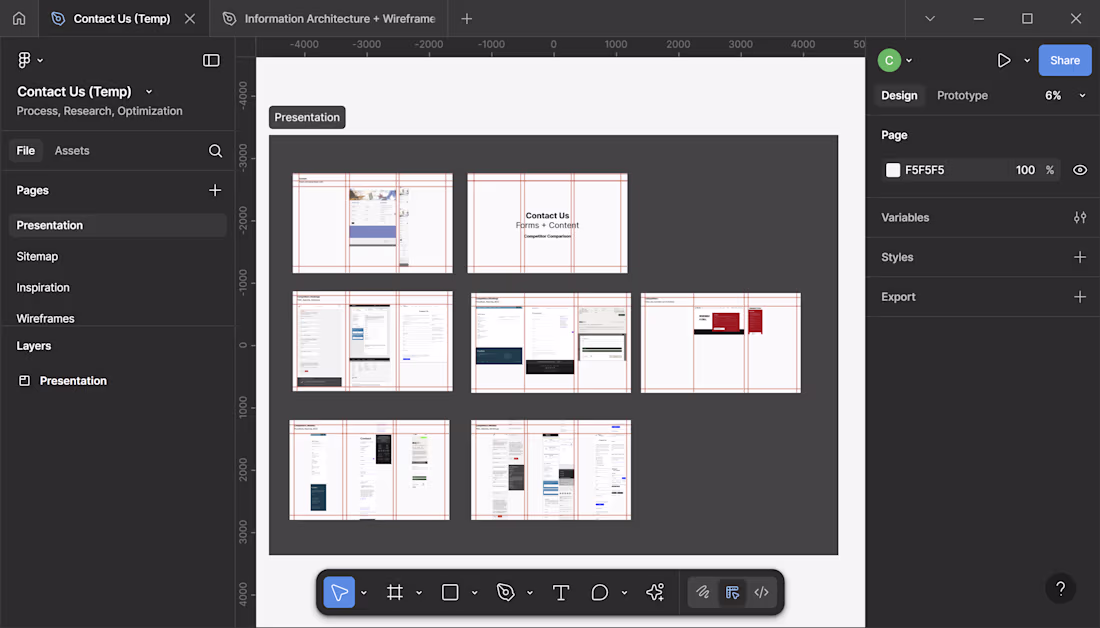Image resolution: width=1100 pixels, height=628 pixels.
Task: Open the Assets tab
Action: (72, 151)
